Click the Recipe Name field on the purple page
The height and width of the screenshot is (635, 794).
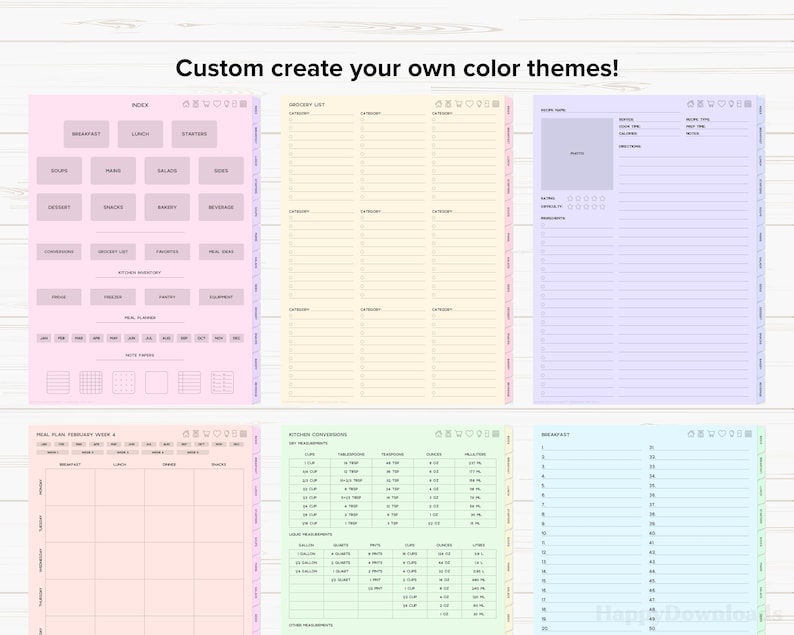coord(611,110)
